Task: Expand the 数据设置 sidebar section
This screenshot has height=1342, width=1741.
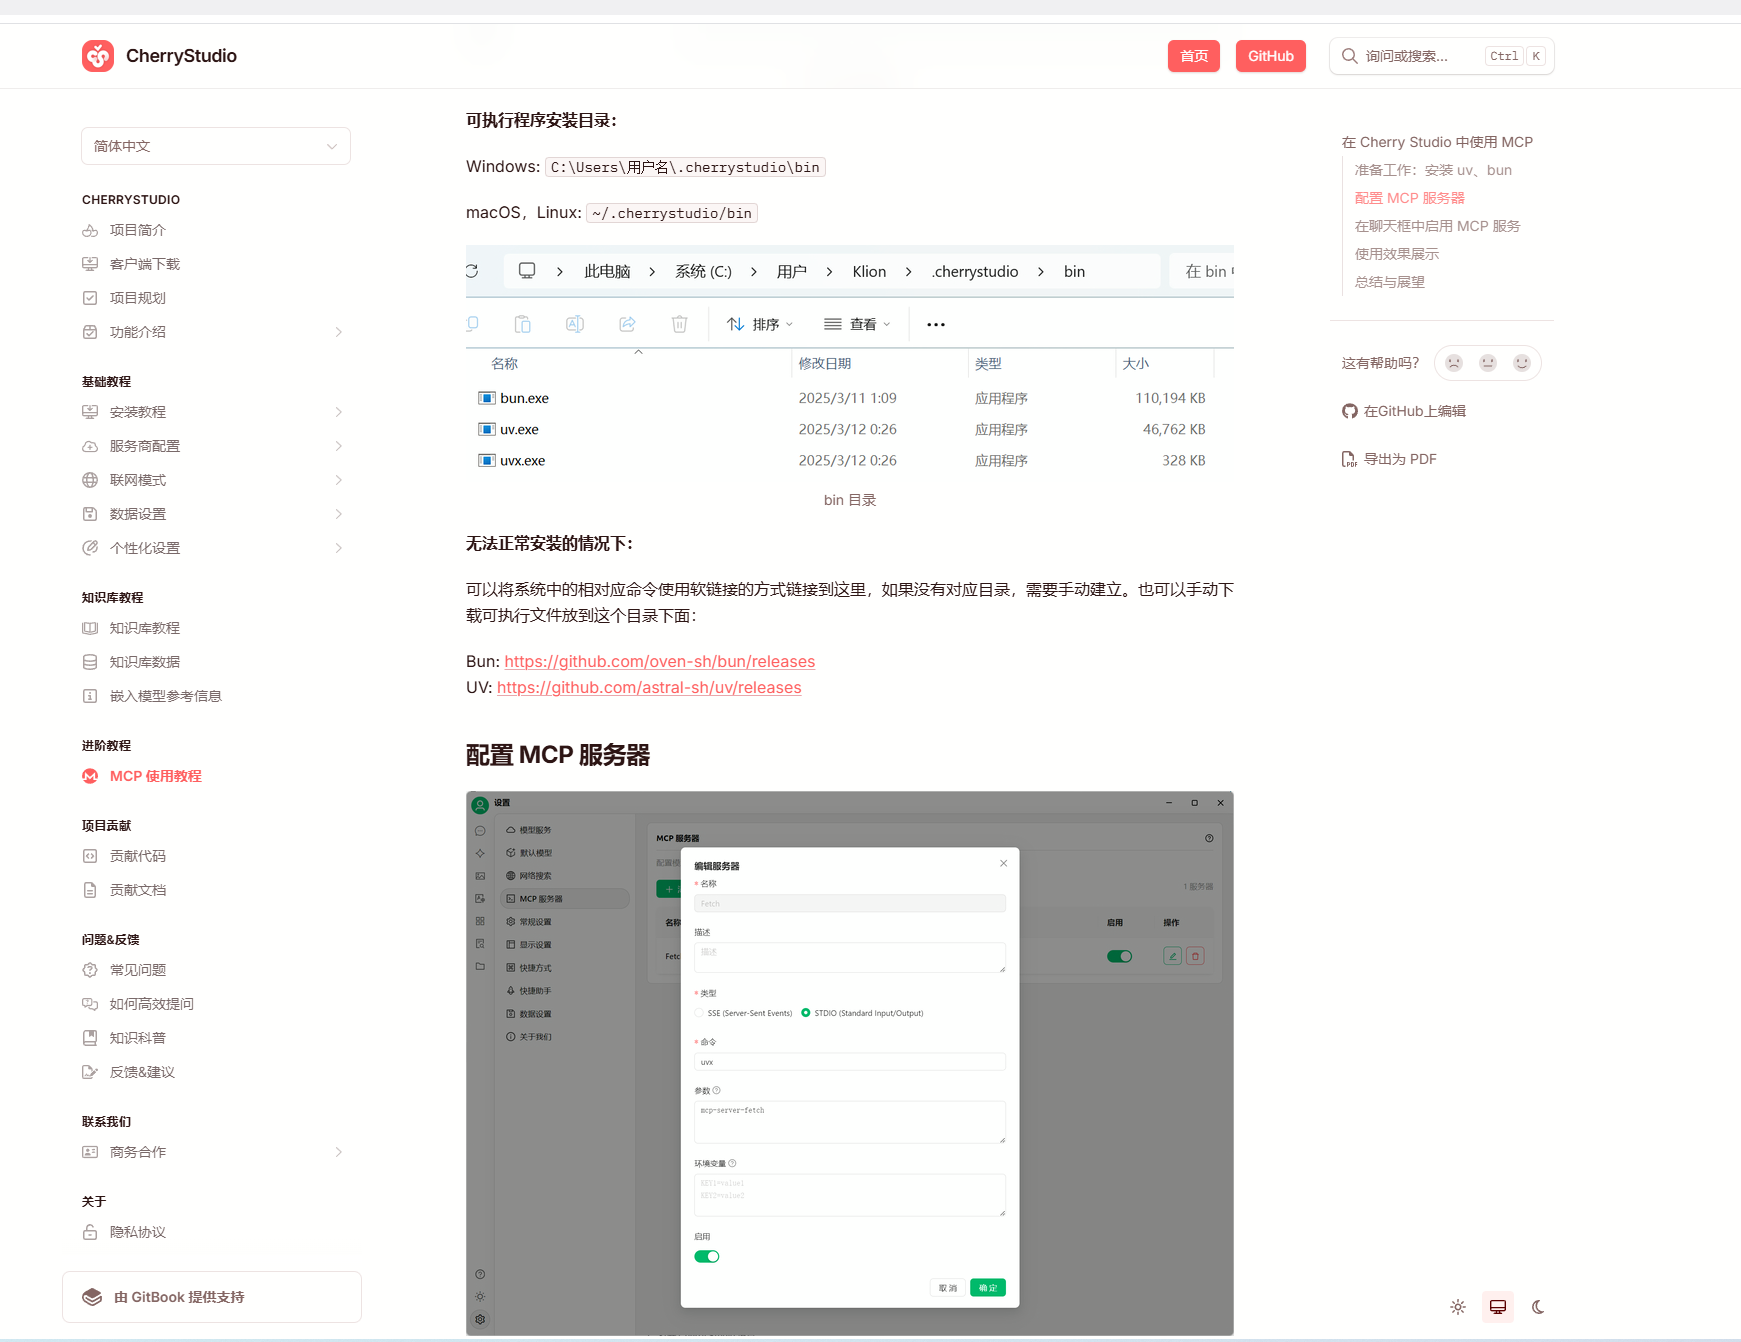Action: coord(339,514)
